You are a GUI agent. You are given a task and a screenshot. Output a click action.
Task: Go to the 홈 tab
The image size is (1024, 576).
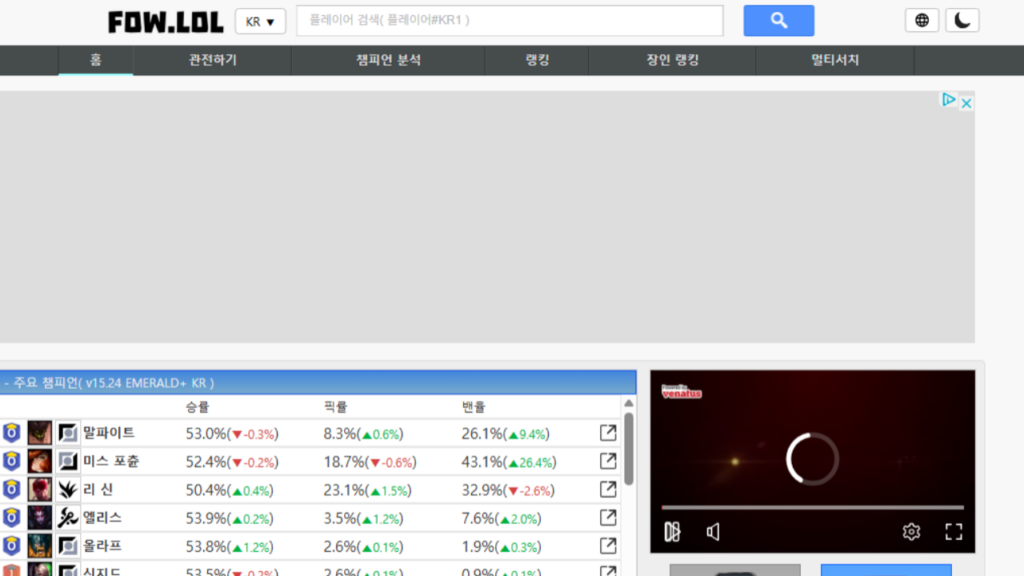(95, 60)
